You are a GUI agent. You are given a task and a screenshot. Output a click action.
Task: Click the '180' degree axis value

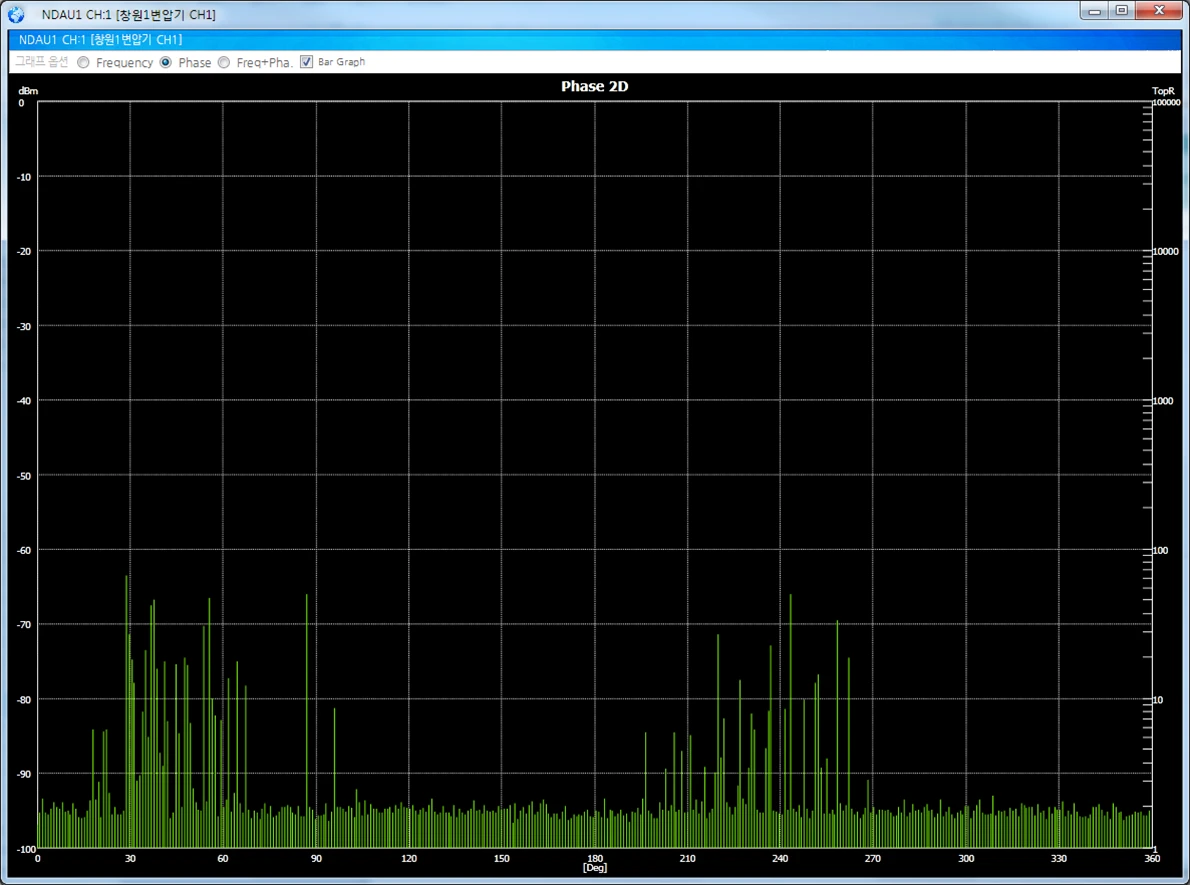595,858
